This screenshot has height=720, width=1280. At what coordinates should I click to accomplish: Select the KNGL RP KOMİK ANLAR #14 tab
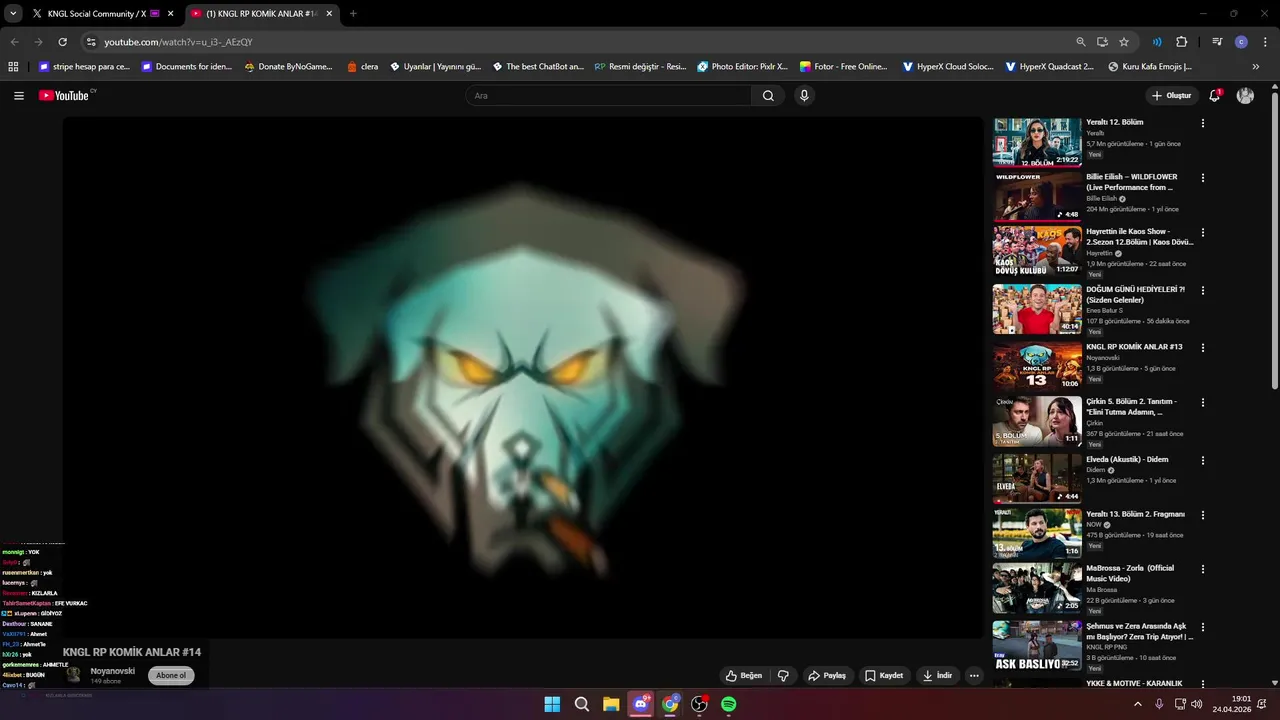tap(260, 14)
